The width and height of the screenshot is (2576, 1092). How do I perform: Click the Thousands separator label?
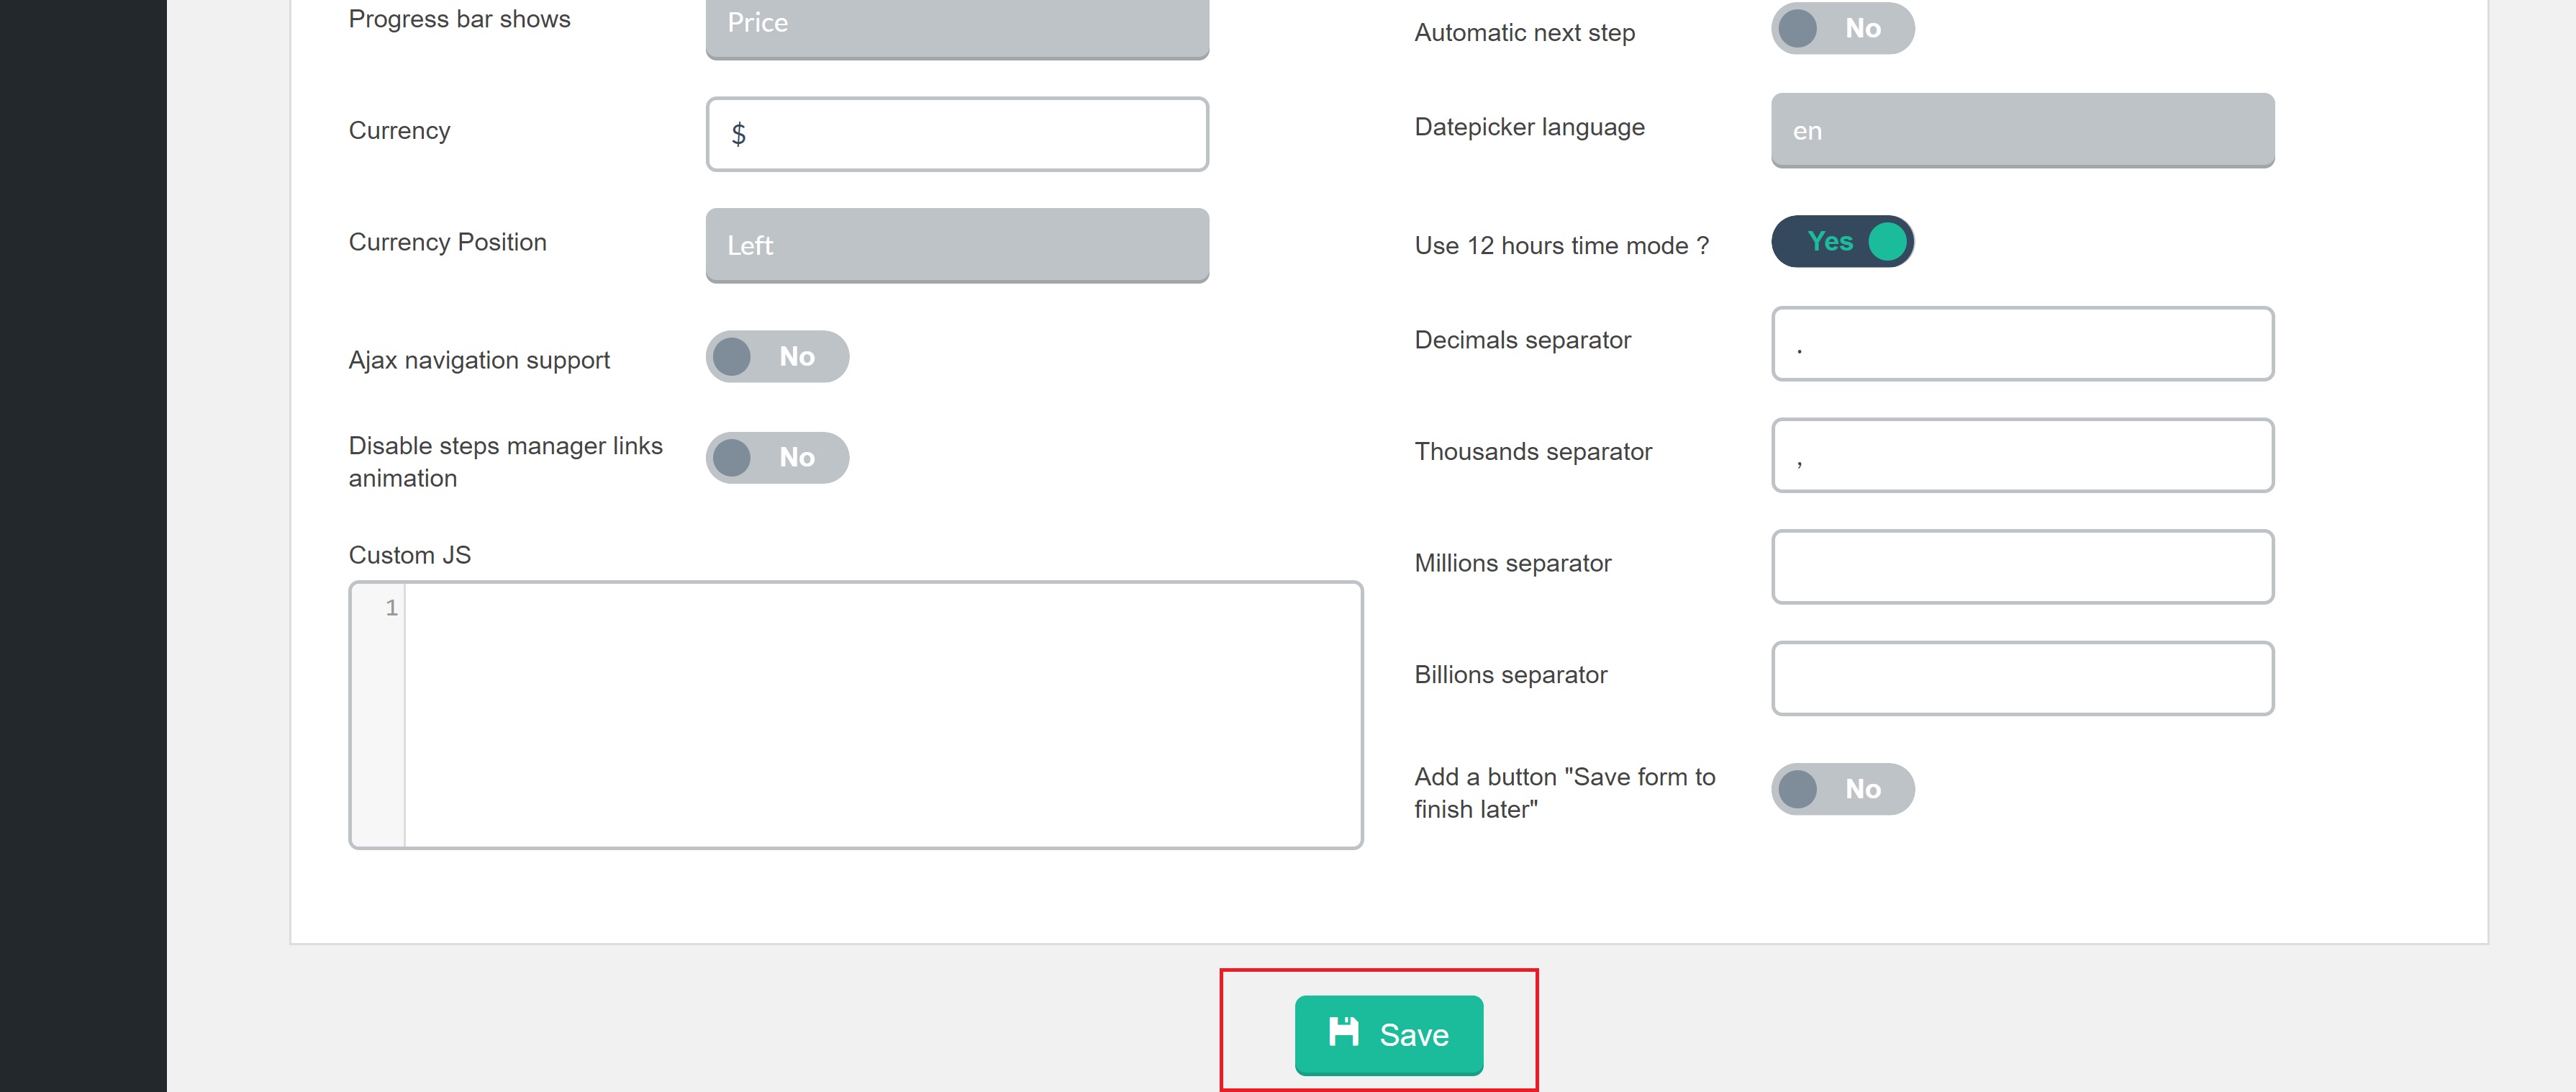pyautogui.click(x=1533, y=452)
